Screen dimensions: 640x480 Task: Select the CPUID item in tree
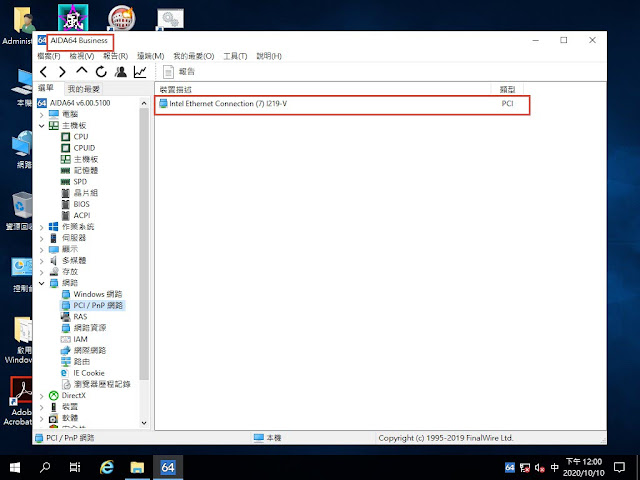84,148
